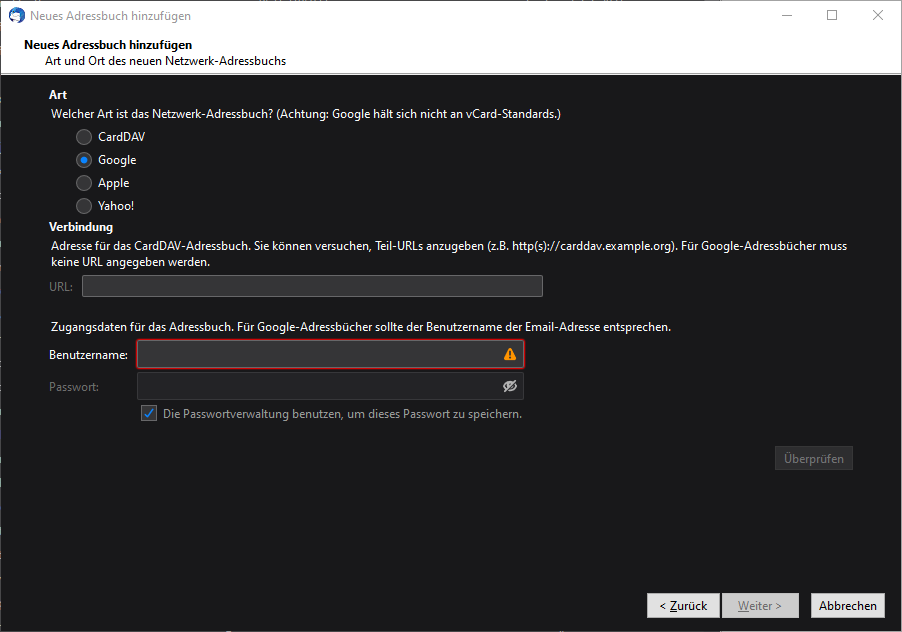Minimize the Neues Adressbuch window
Image resolution: width=902 pixels, height=632 pixels.
pyautogui.click(x=787, y=16)
